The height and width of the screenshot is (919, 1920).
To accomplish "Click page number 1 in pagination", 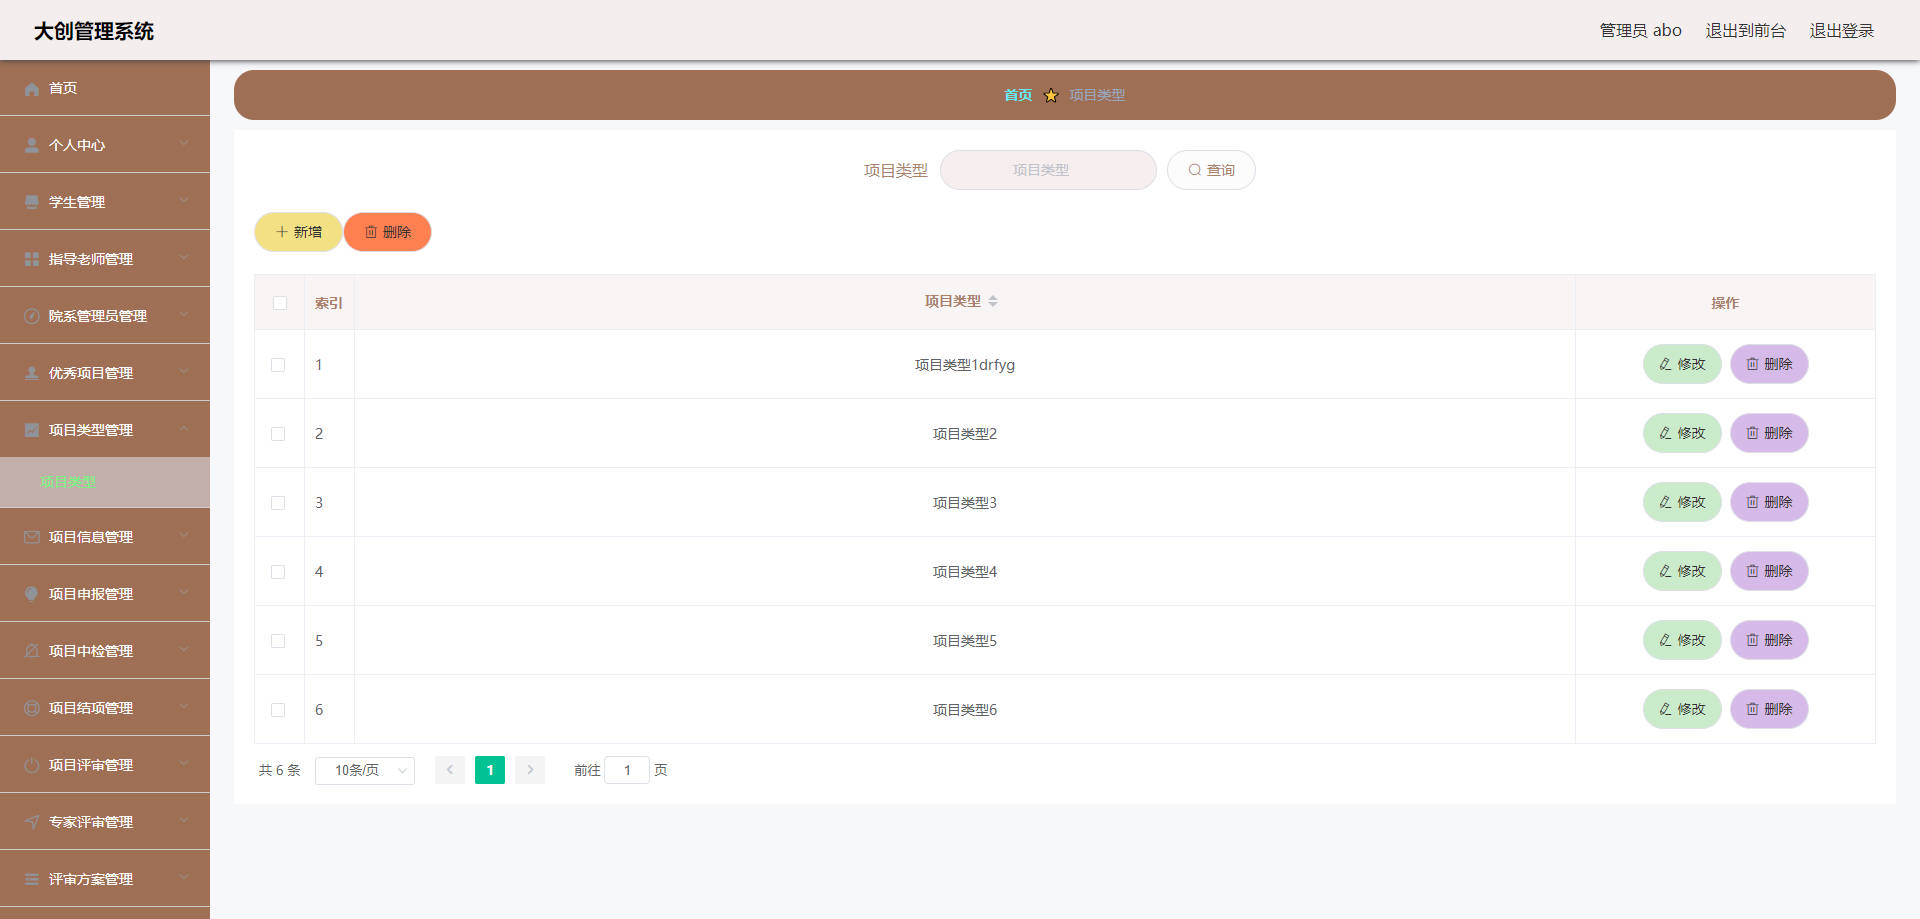I will [490, 770].
